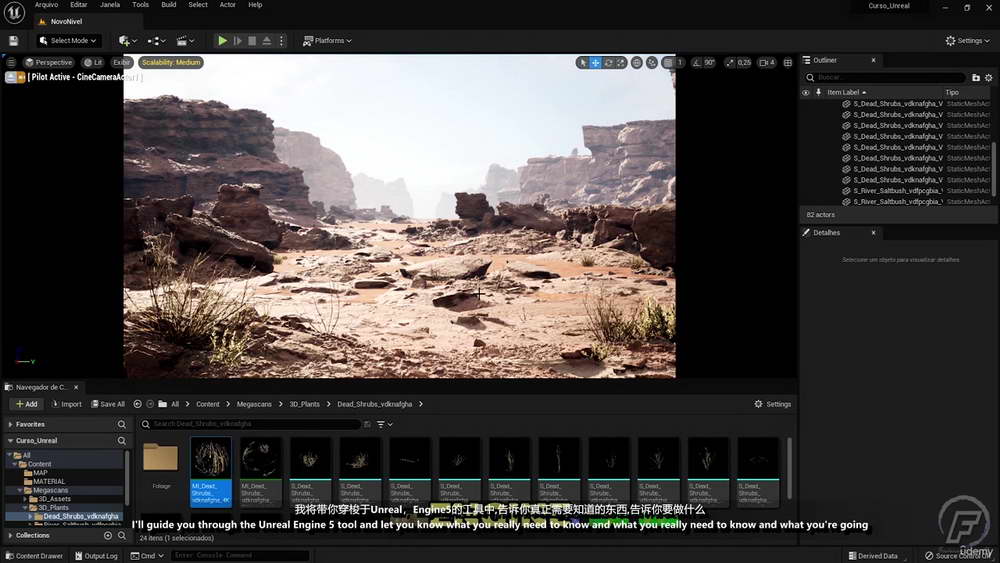Screen dimensions: 1000x563
Task: Open the grid snap size value 1
Action: pos(680,62)
